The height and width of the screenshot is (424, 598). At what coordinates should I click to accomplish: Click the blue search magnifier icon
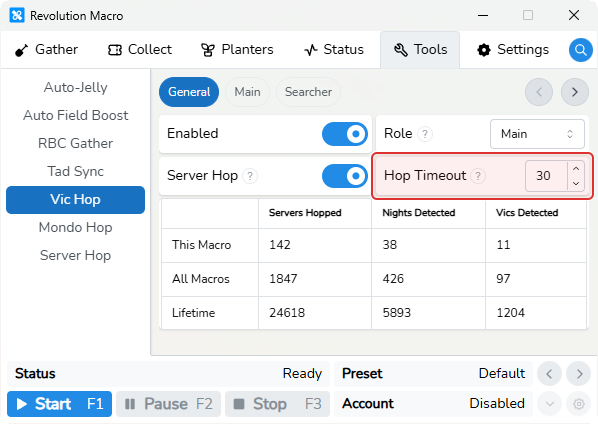580,50
